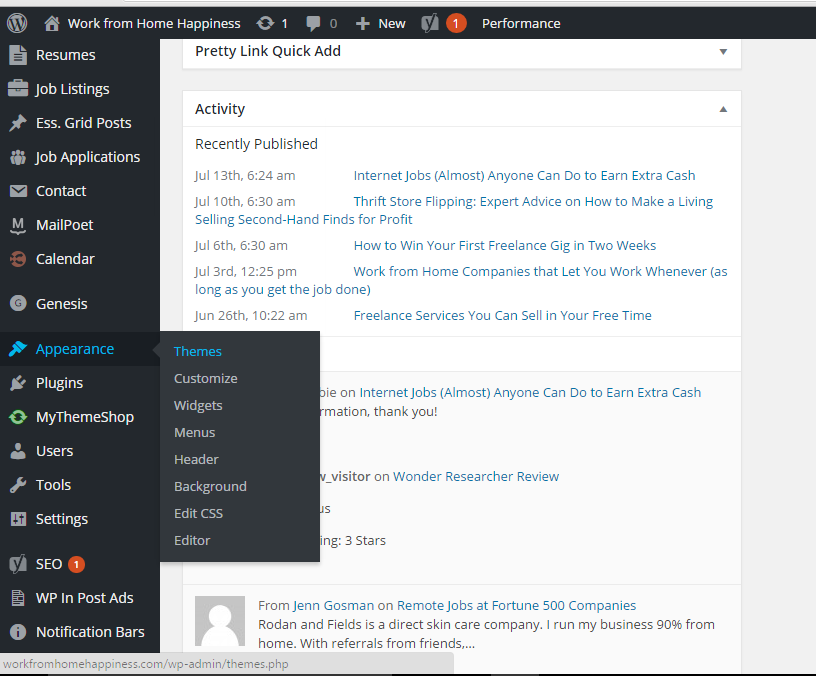Open the updates refresh icon
Image resolution: width=816 pixels, height=676 pixels.
[265, 23]
